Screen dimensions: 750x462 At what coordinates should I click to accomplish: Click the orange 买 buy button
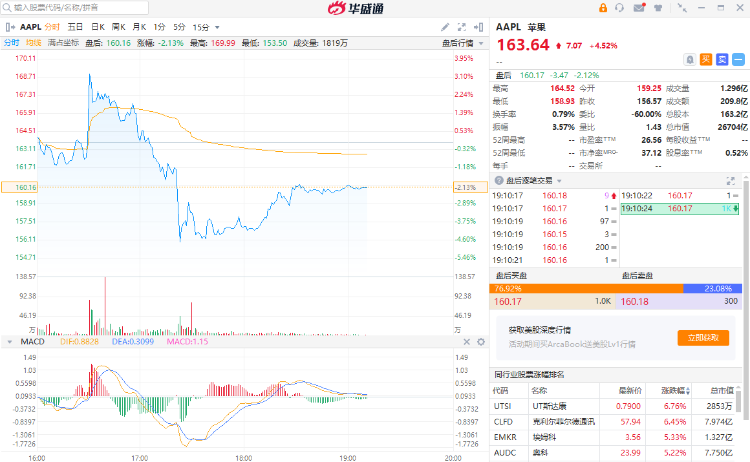point(706,59)
